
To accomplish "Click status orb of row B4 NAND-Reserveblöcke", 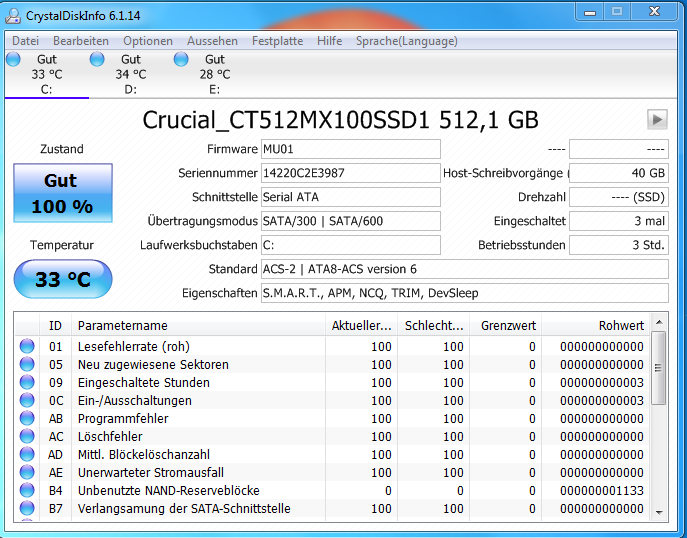I will (27, 490).
